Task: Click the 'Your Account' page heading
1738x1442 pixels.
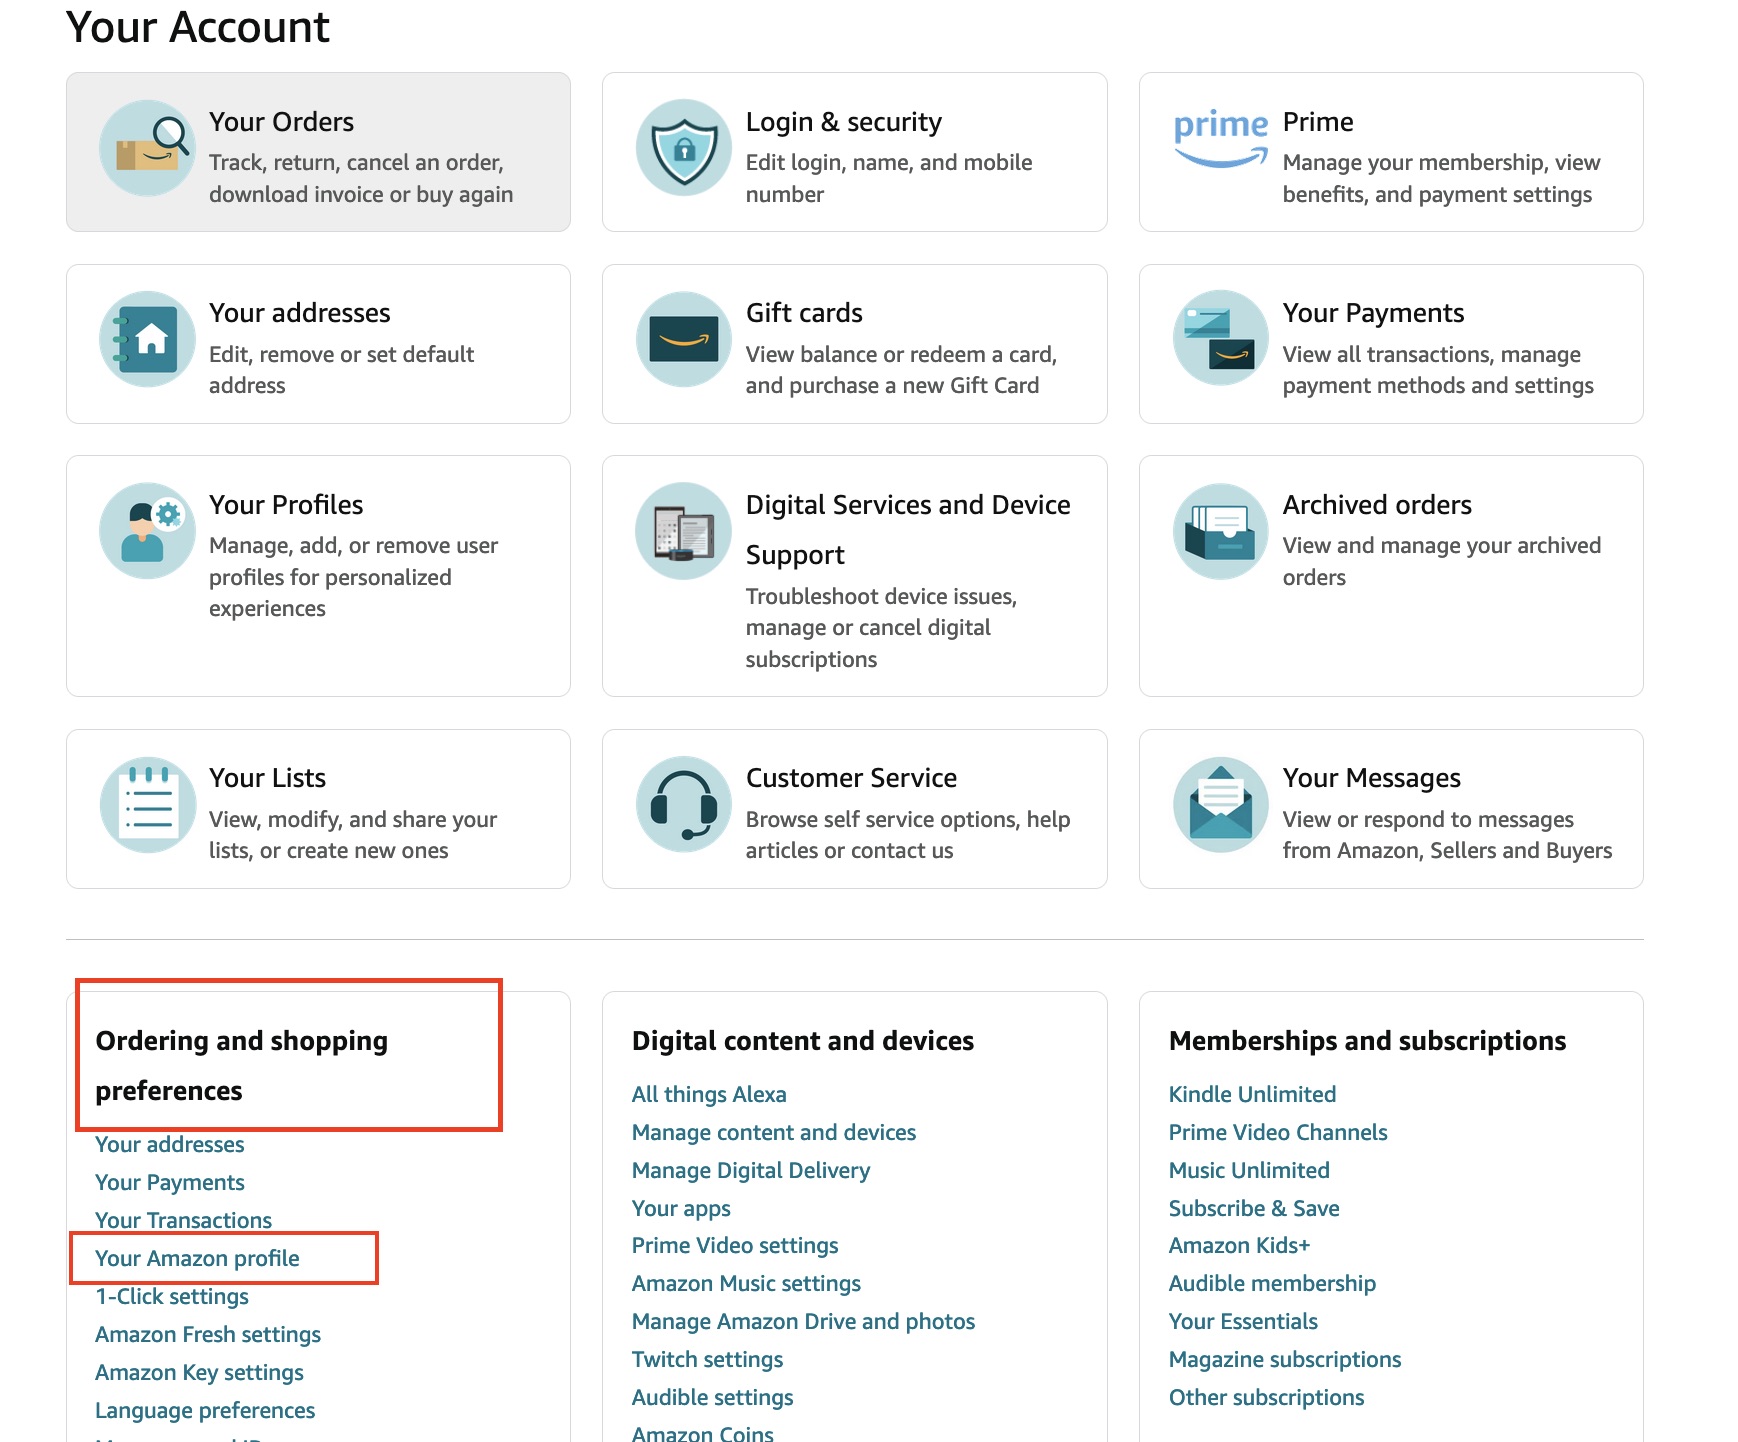Action: click(197, 27)
